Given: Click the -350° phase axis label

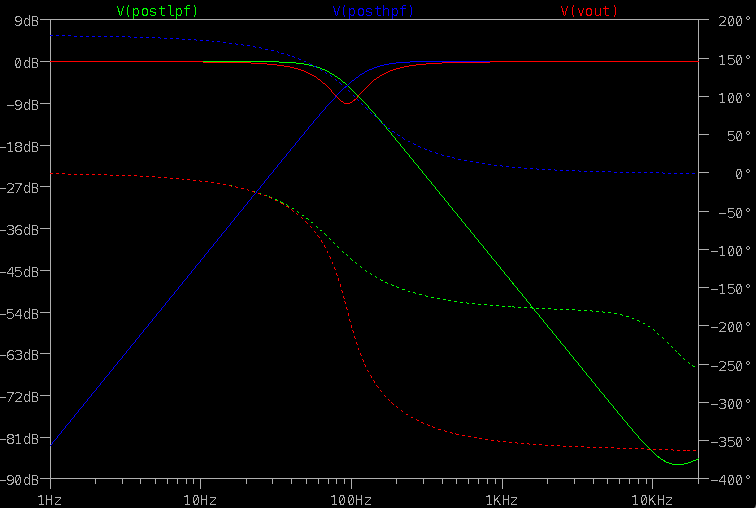Looking at the screenshot, I should [731, 442].
